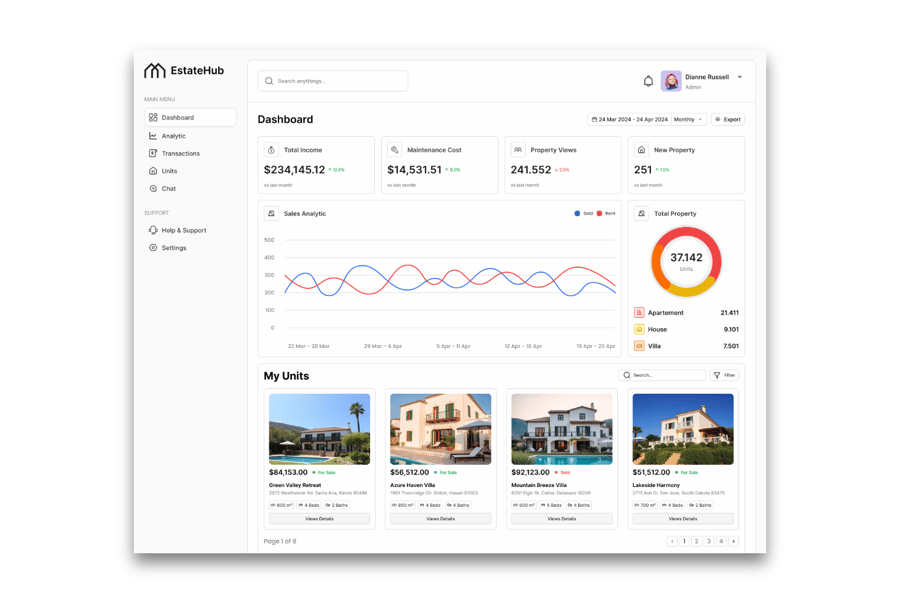The image size is (900, 602).
Task: Click the Search anythings input field
Action: [x=333, y=81]
